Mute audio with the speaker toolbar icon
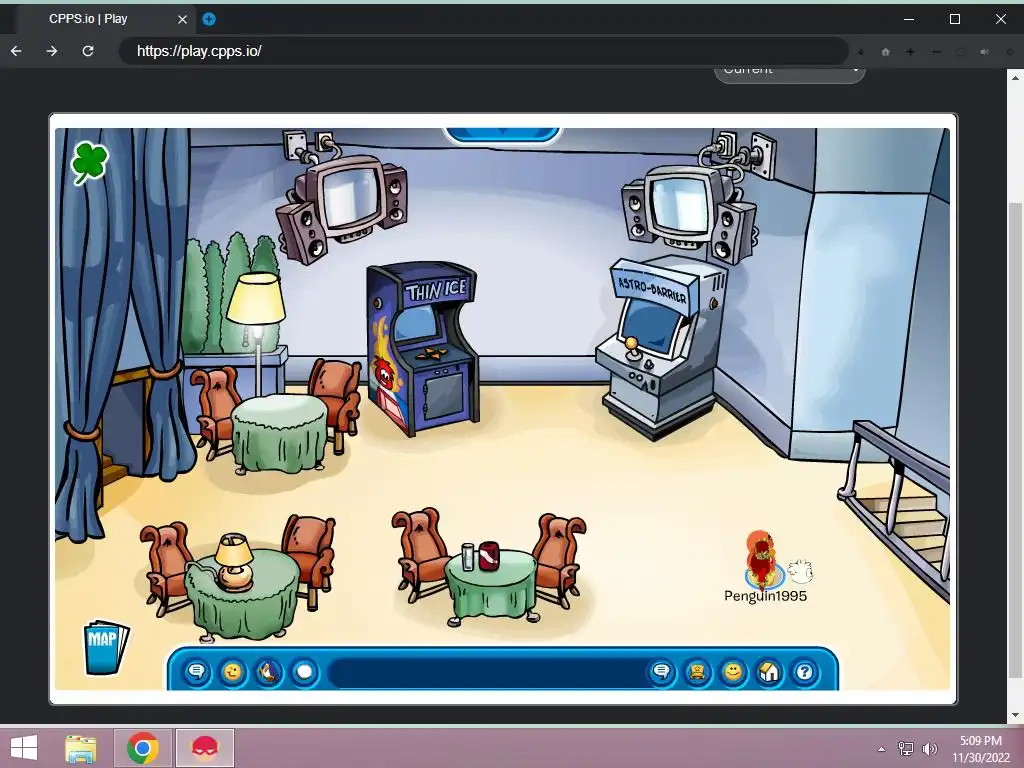The width and height of the screenshot is (1024, 768). (x=984, y=52)
